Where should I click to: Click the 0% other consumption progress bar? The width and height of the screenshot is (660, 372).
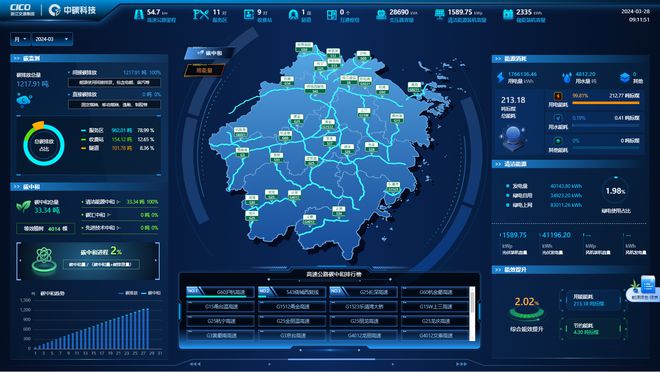[x=606, y=147]
